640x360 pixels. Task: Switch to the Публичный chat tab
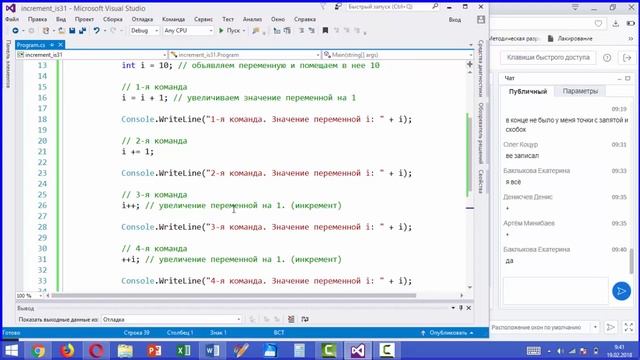click(528, 91)
